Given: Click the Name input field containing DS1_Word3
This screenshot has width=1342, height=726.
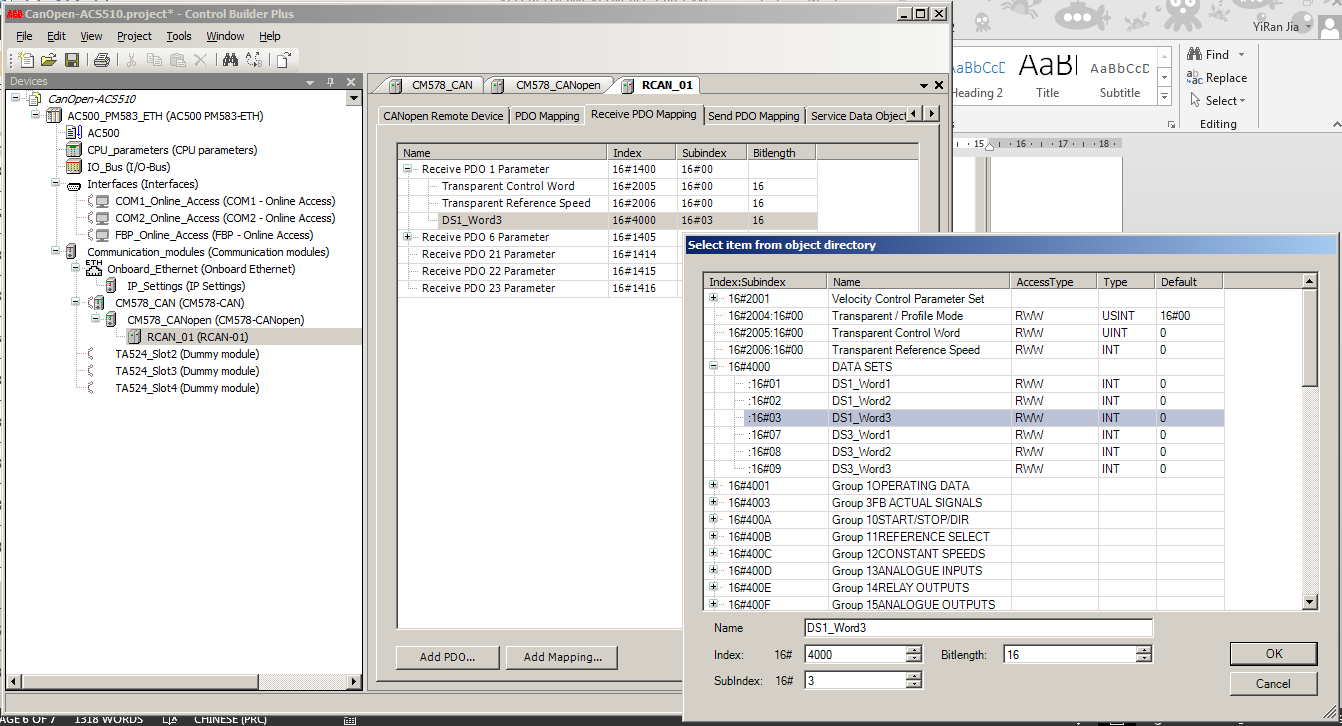Looking at the screenshot, I should pos(978,628).
